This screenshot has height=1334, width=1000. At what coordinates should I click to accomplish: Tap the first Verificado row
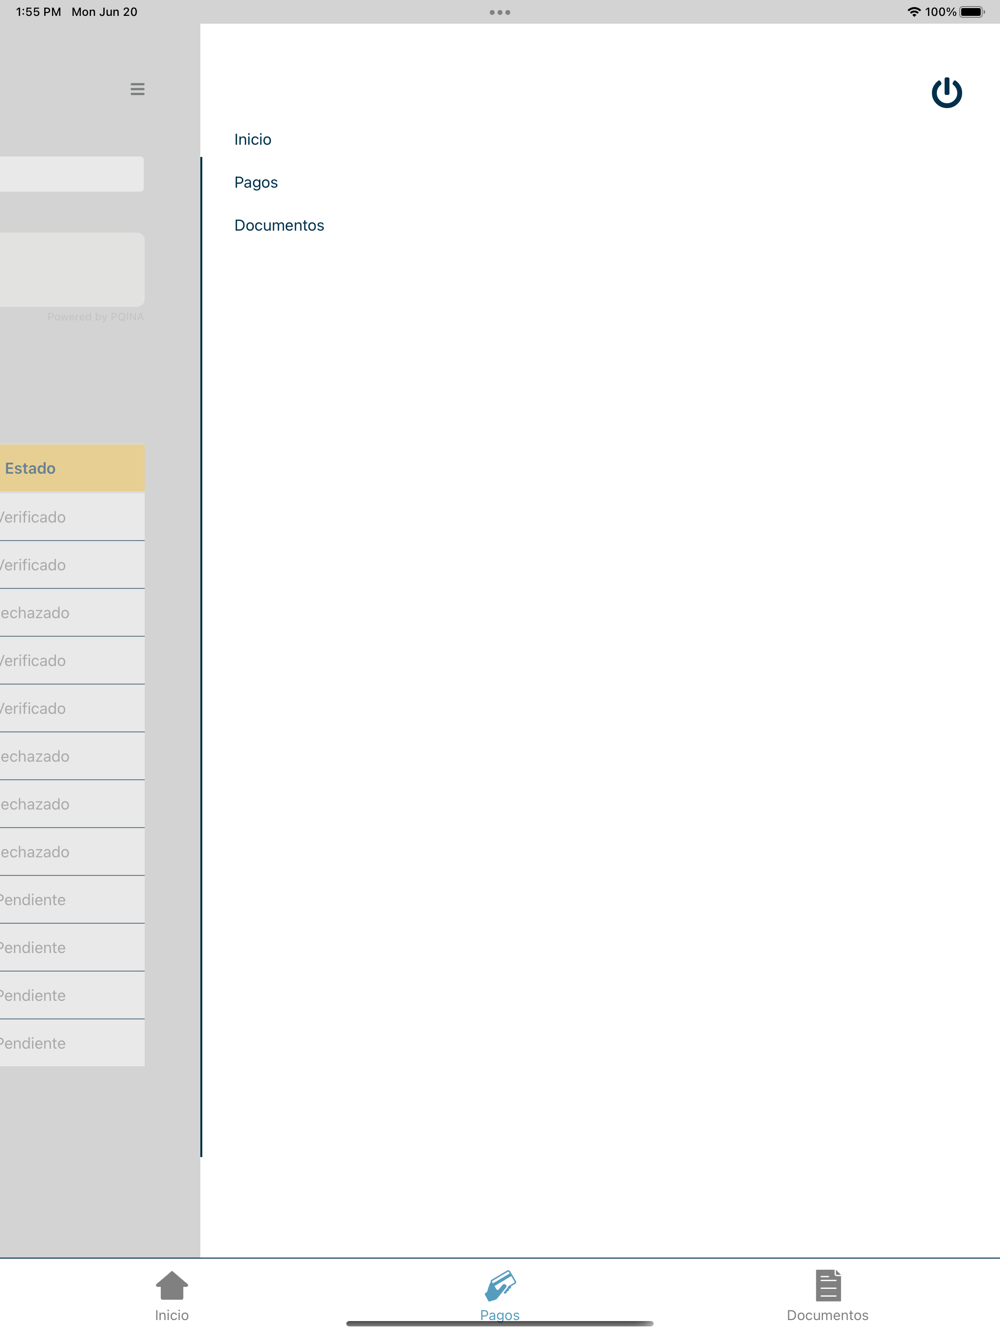point(72,517)
